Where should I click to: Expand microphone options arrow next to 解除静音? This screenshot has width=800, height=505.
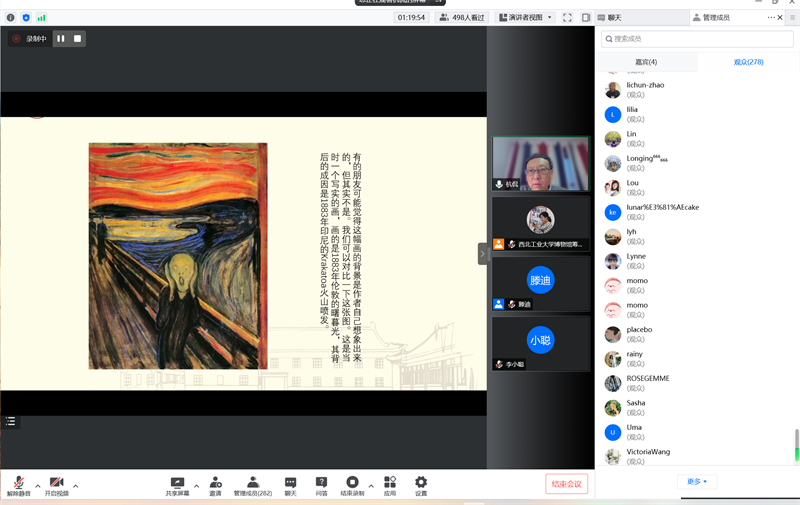(38, 486)
